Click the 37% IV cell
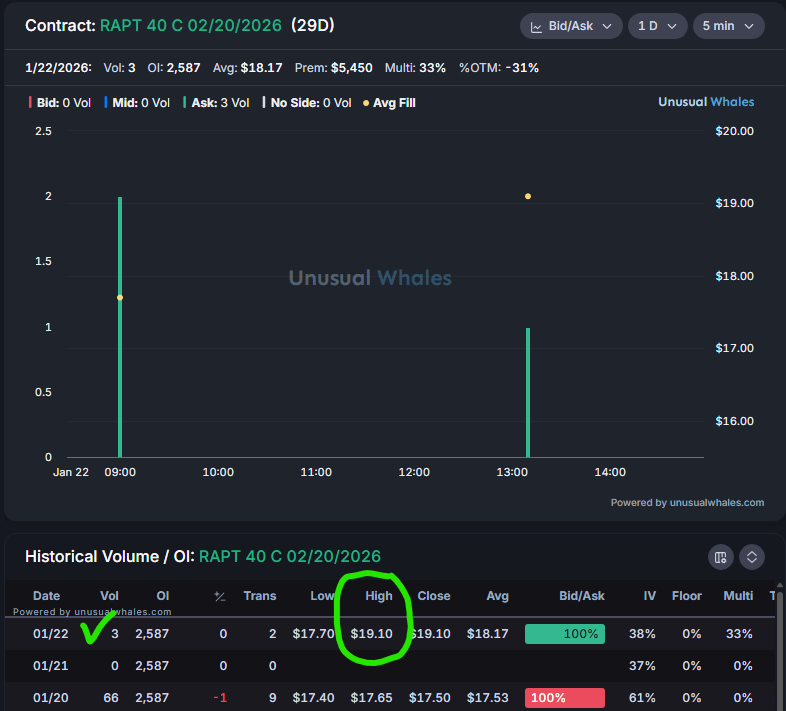Viewport: 786px width, 711px height. coord(642,666)
